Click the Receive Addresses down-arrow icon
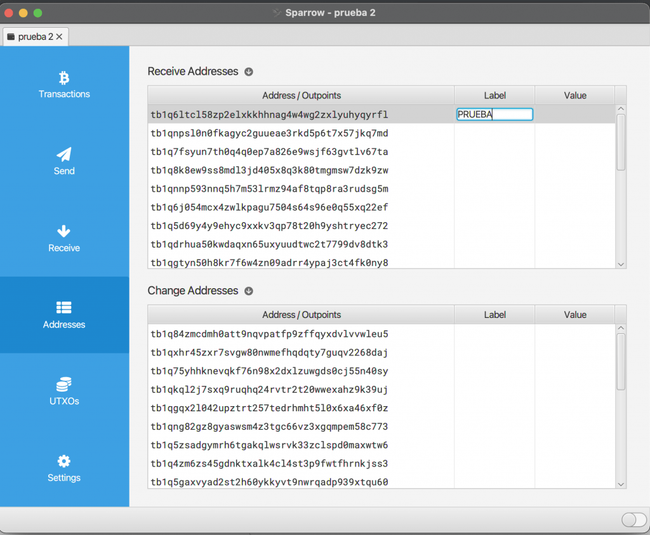 point(249,72)
